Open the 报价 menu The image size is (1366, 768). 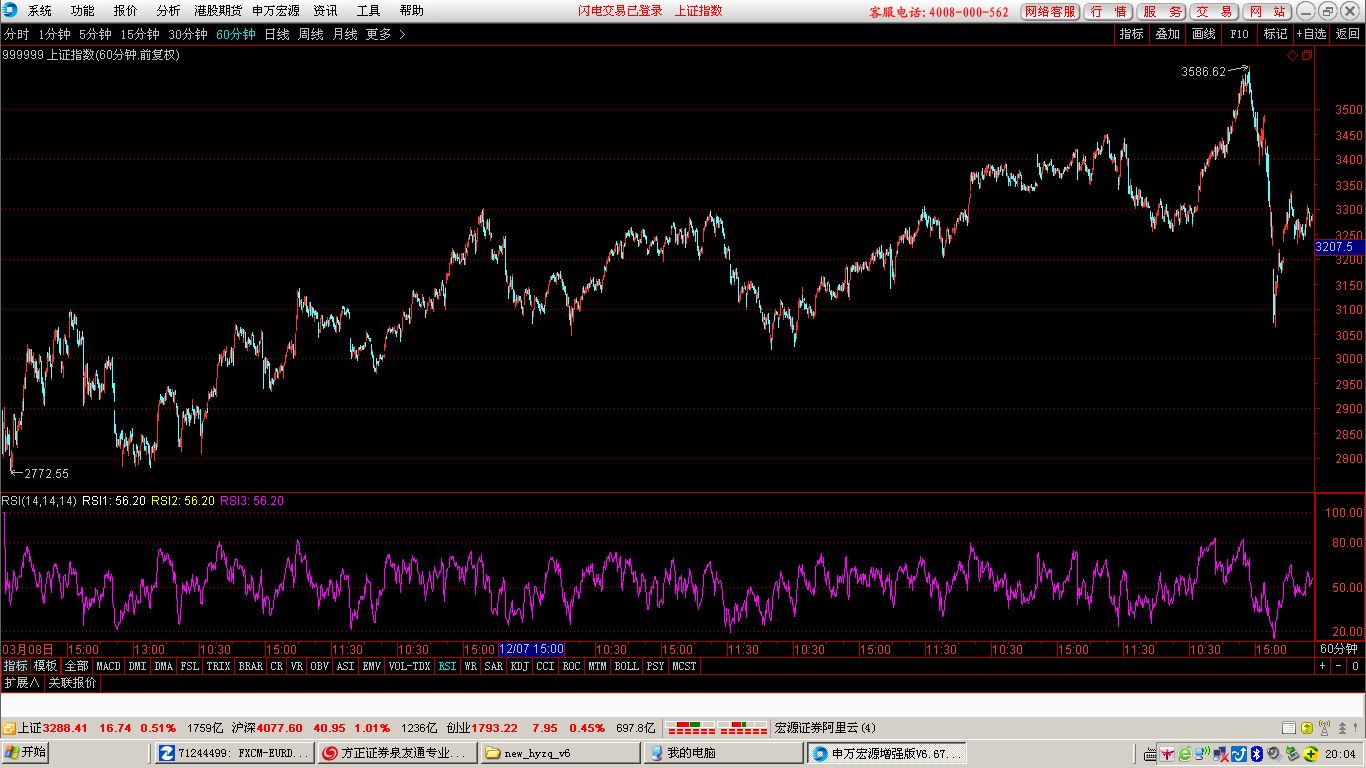click(x=126, y=11)
